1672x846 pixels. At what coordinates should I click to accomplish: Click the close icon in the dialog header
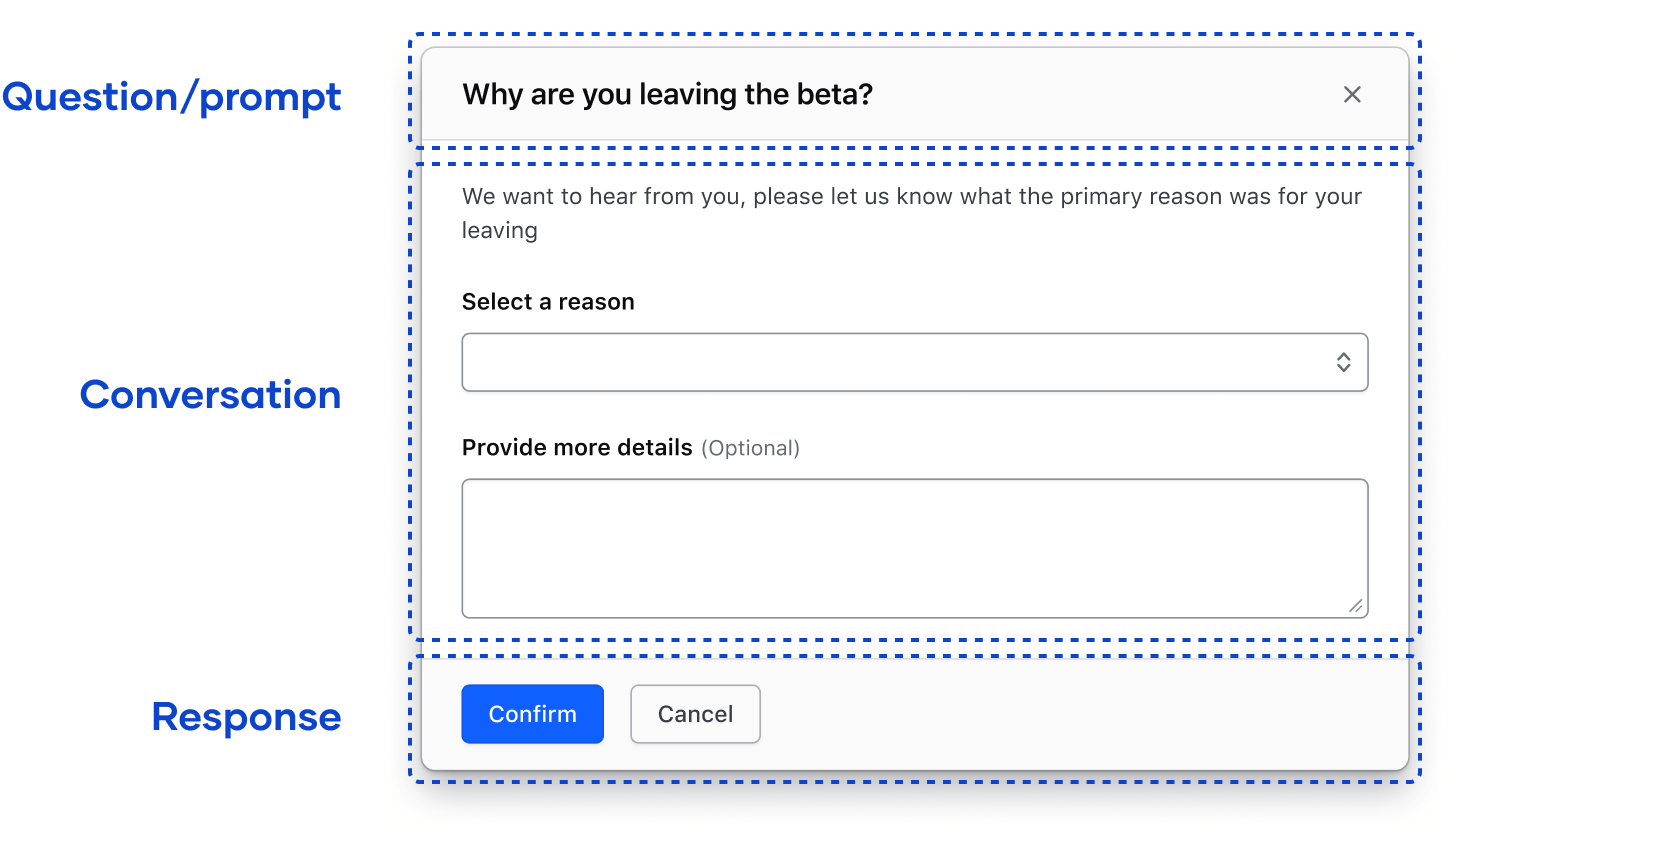1352,94
